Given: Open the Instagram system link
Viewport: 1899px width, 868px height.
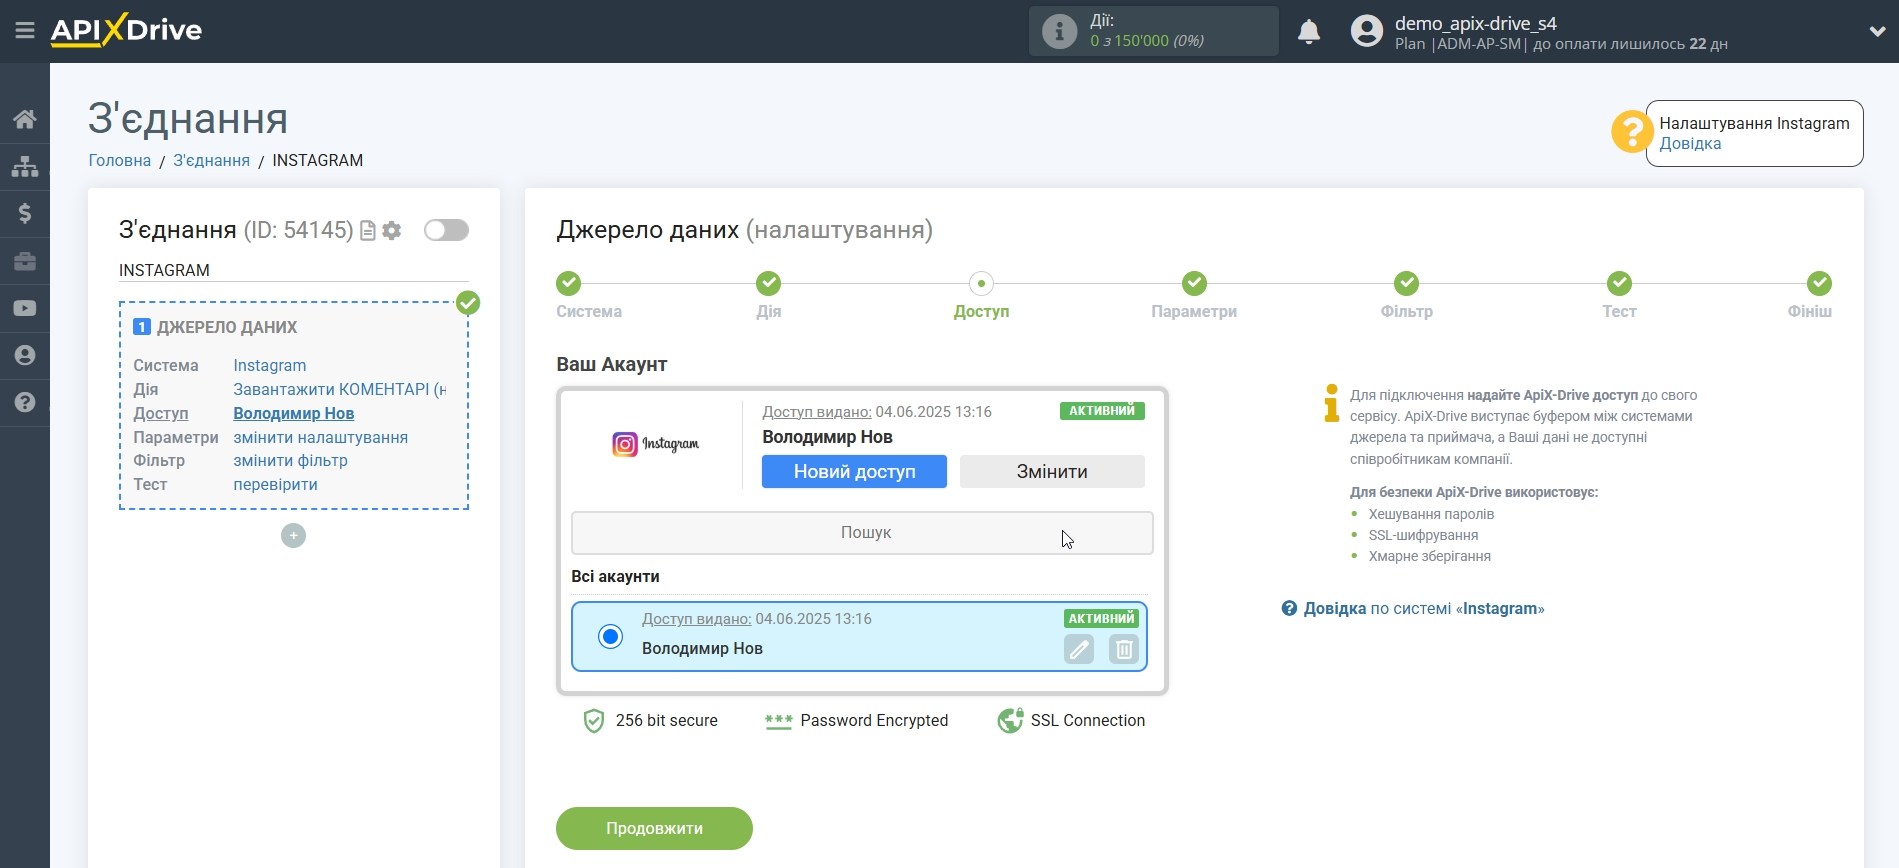Looking at the screenshot, I should coord(269,366).
